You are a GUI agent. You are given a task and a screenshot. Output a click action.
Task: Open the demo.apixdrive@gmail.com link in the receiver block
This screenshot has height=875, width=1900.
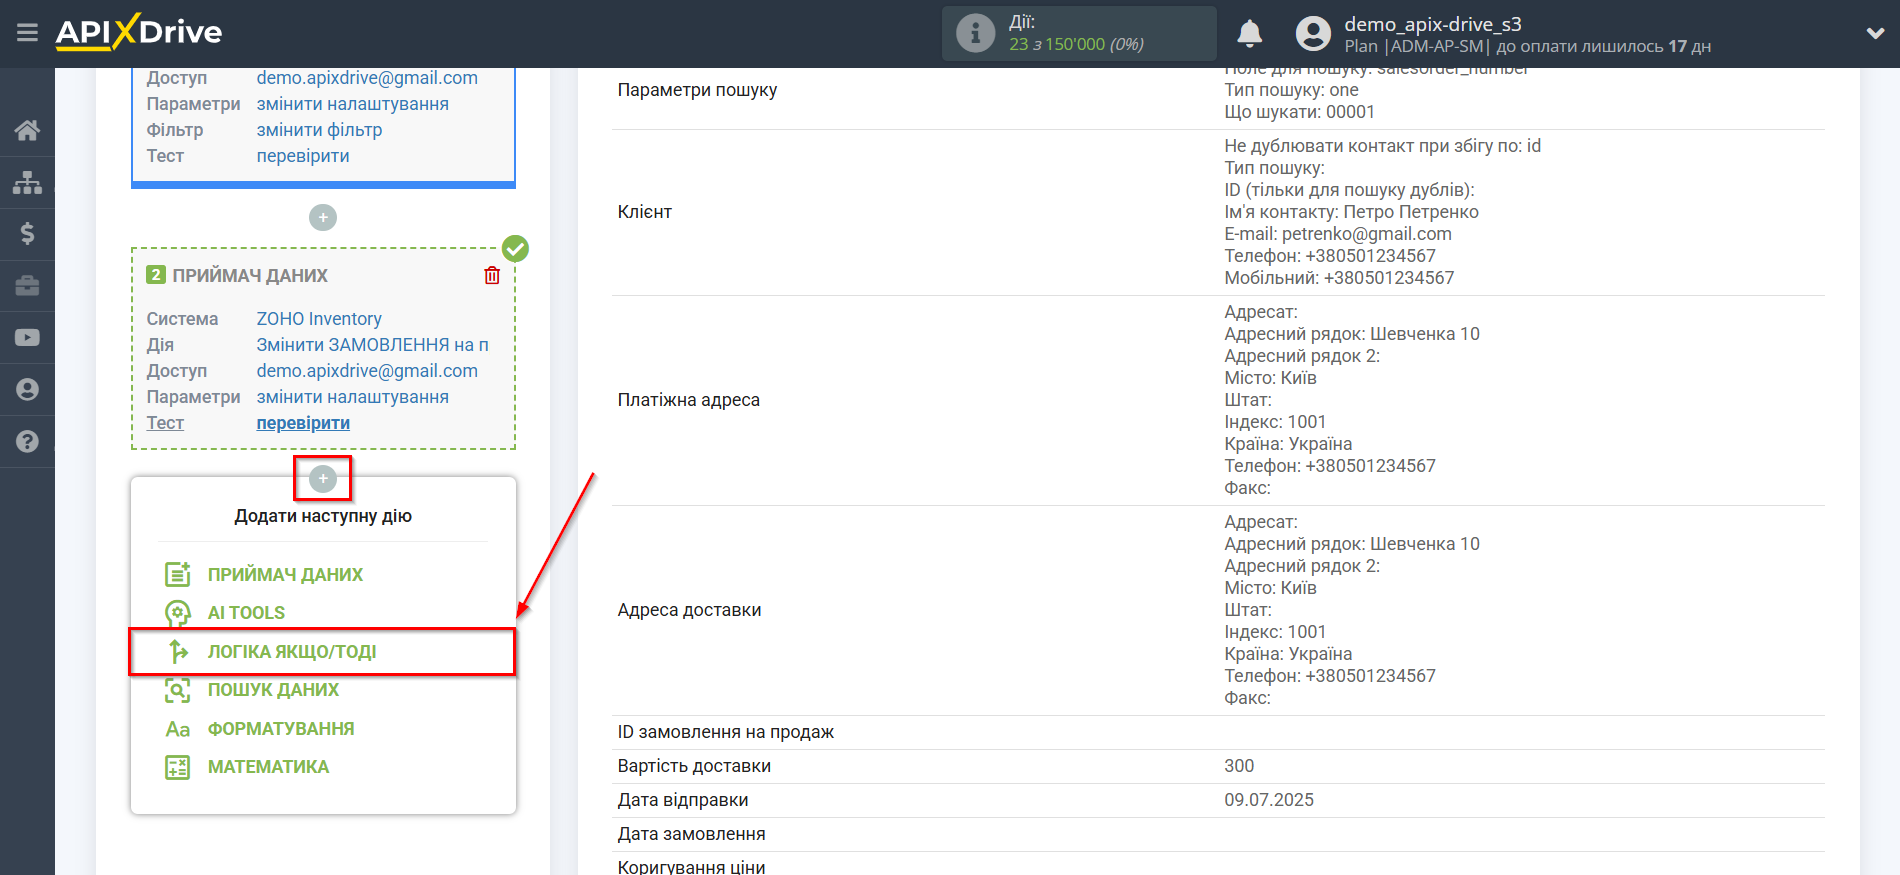coord(367,371)
